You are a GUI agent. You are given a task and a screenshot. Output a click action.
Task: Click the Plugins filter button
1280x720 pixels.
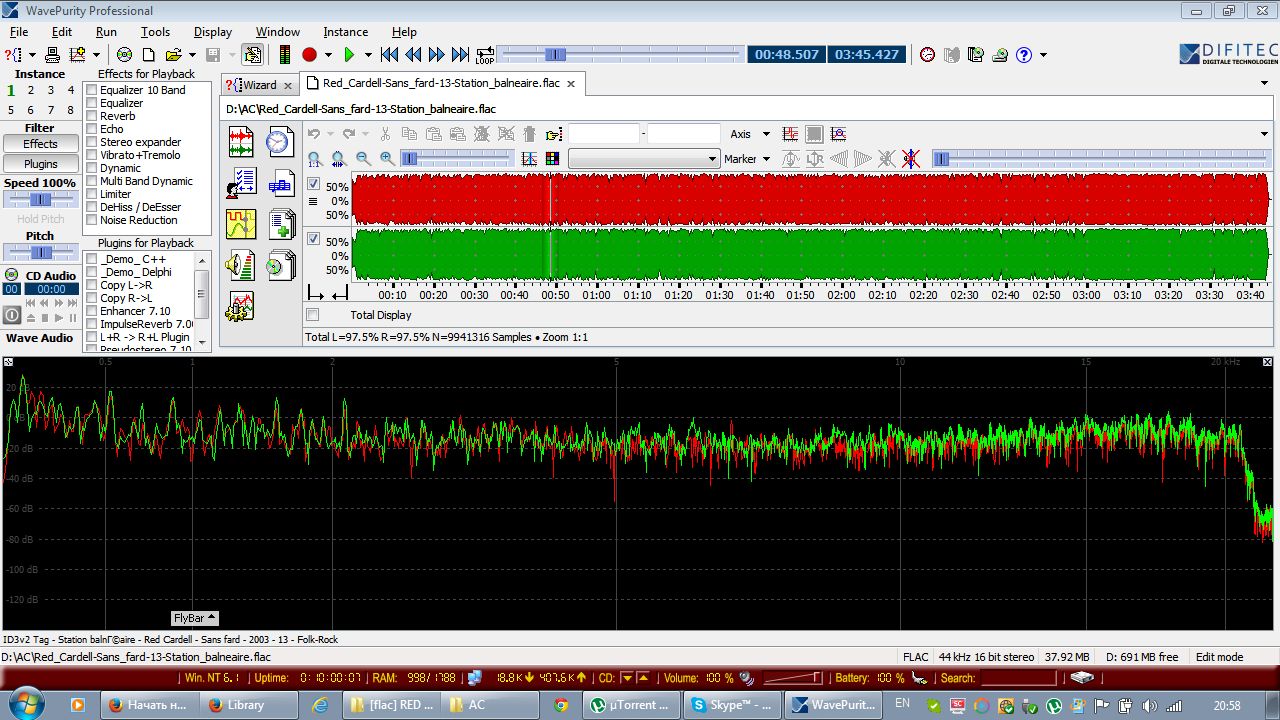(40, 164)
